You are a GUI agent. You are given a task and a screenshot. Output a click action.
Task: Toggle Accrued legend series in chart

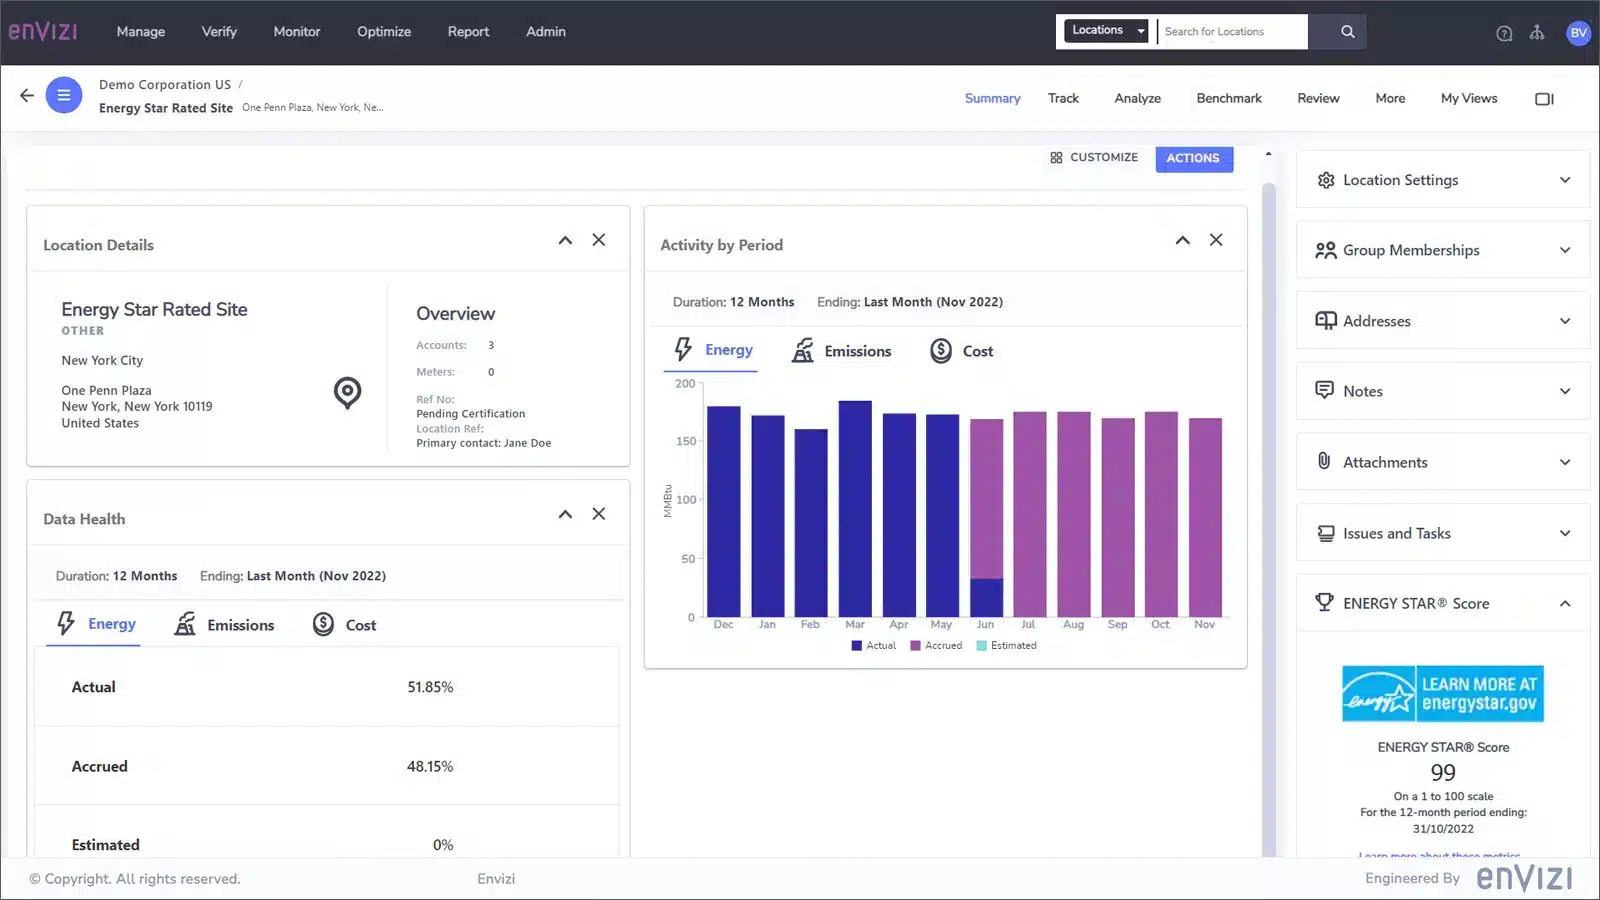click(x=936, y=646)
